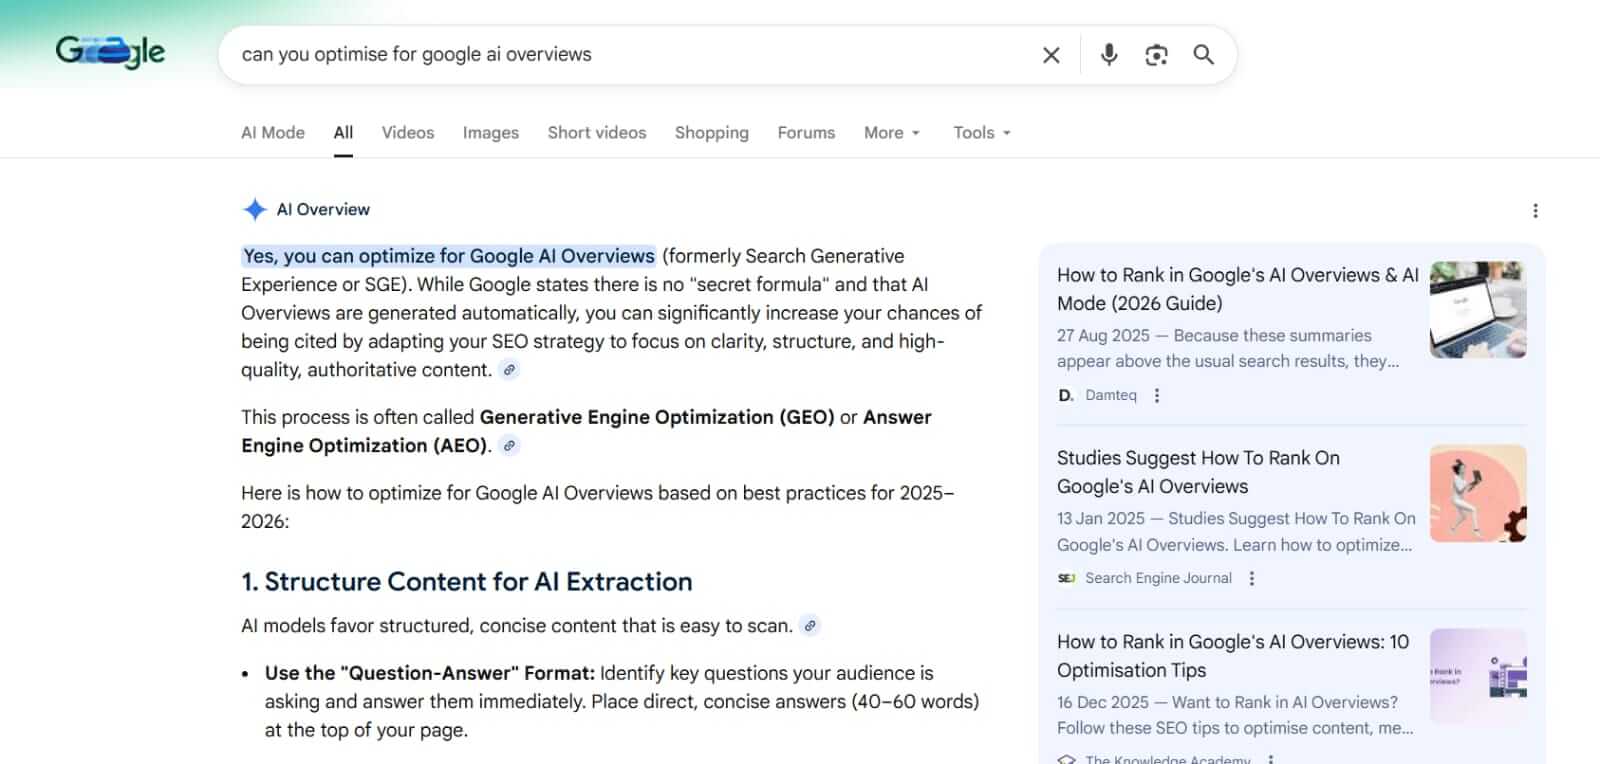Viewport: 1600px width, 764px height.
Task: Open three-dot menu next to Damteq
Action: [1157, 395]
